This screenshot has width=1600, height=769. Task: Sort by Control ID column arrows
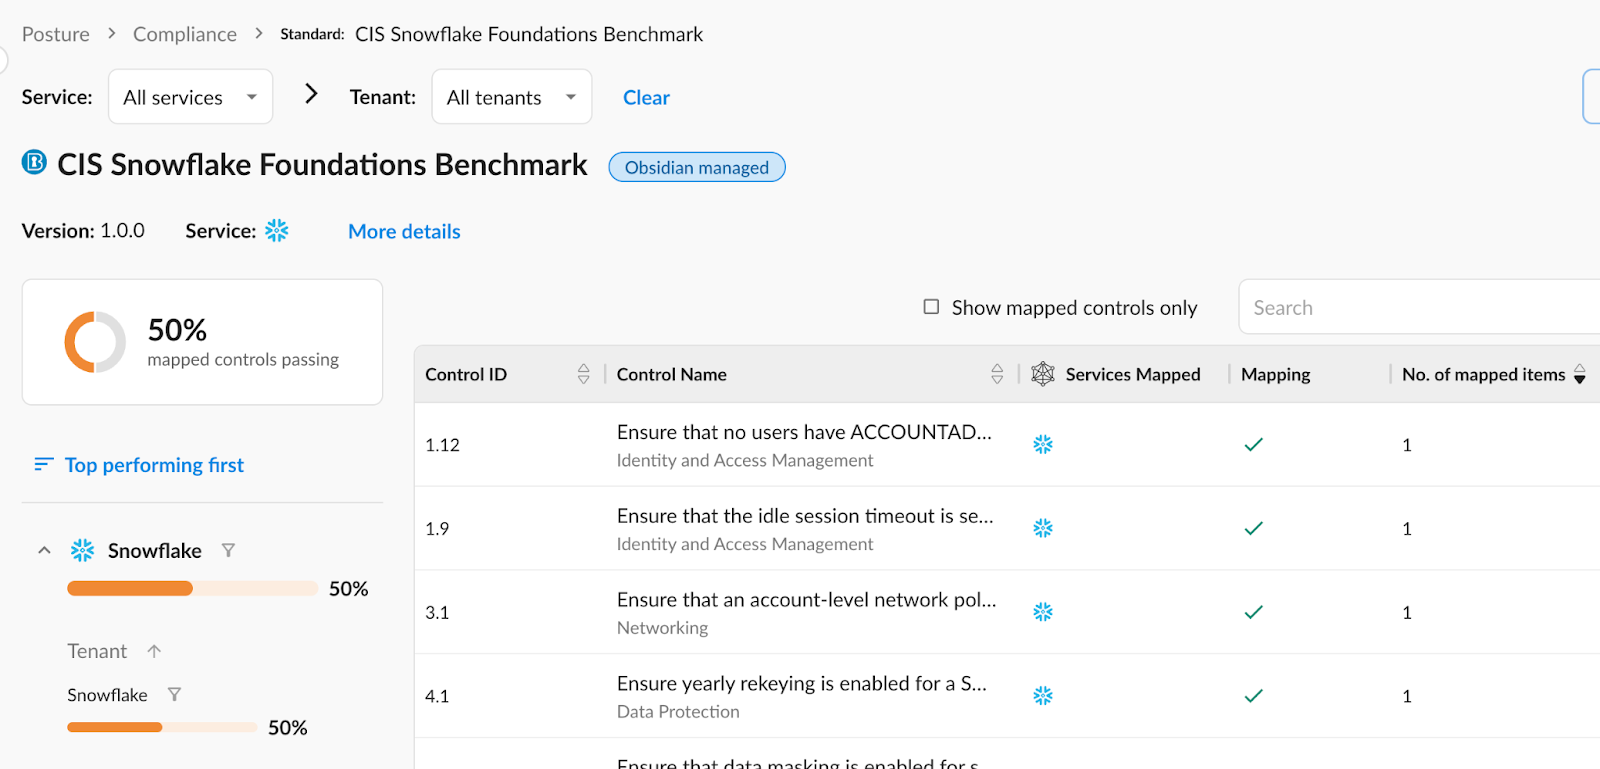coord(584,374)
